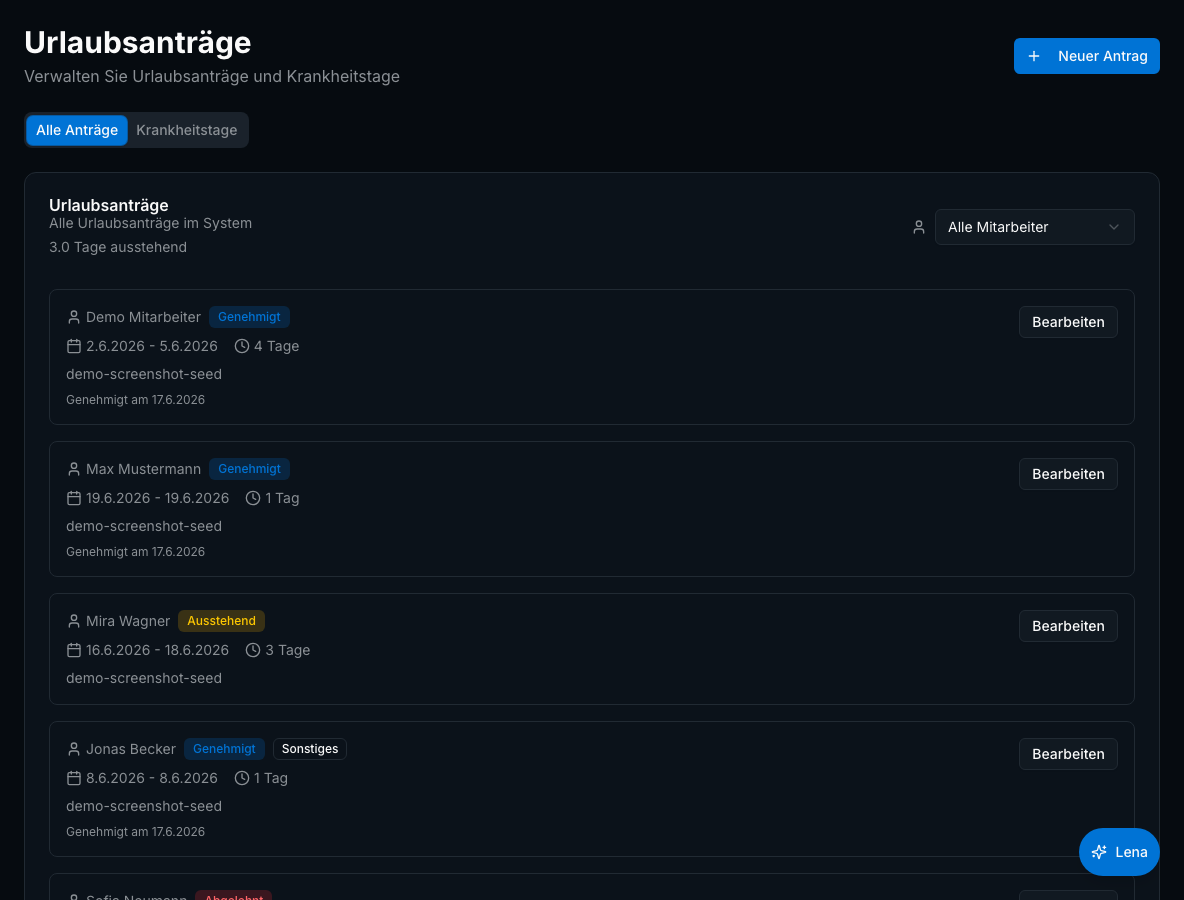Switch to the Krankheitstage tab
This screenshot has width=1184, height=900.
[187, 130]
